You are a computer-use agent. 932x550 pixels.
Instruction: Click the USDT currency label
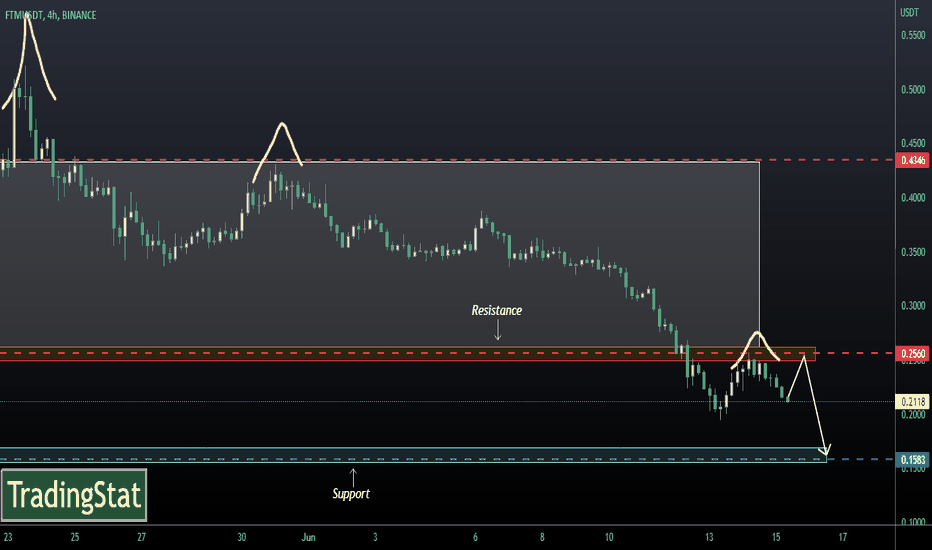tap(909, 12)
